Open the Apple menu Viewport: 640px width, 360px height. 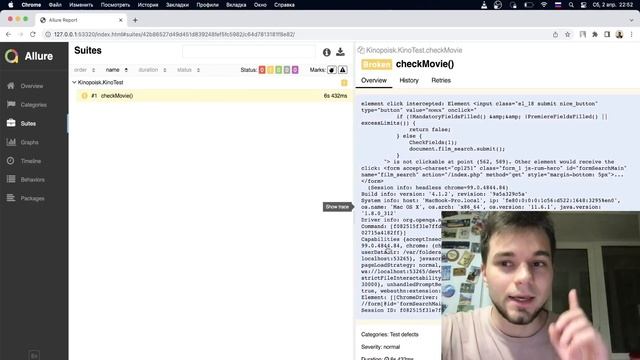point(11,5)
